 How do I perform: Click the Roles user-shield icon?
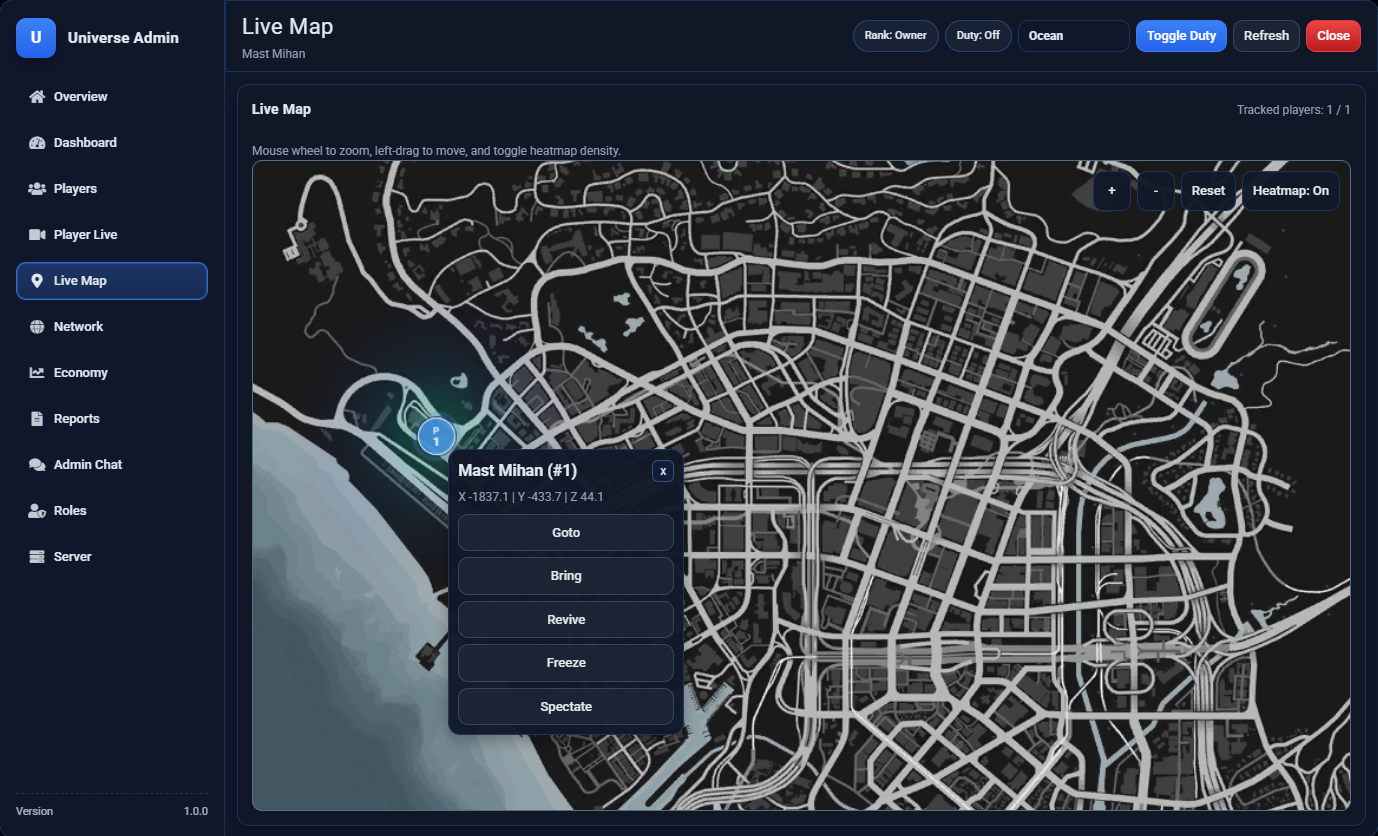click(37, 511)
